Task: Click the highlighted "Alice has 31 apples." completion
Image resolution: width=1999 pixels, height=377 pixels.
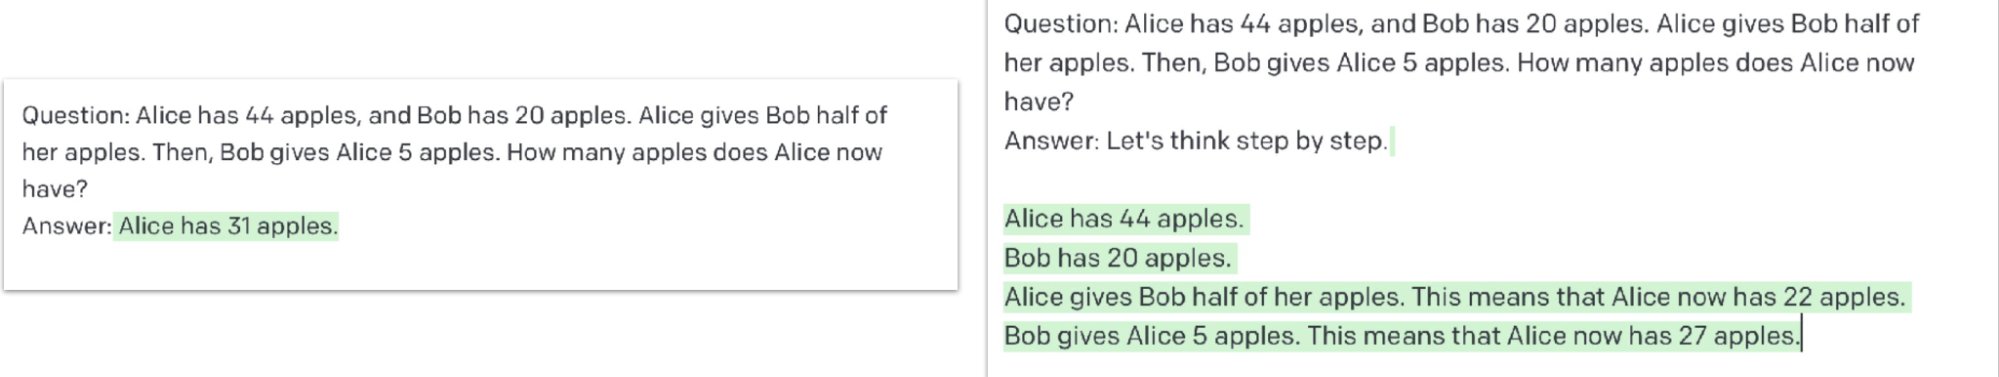Action: point(227,226)
